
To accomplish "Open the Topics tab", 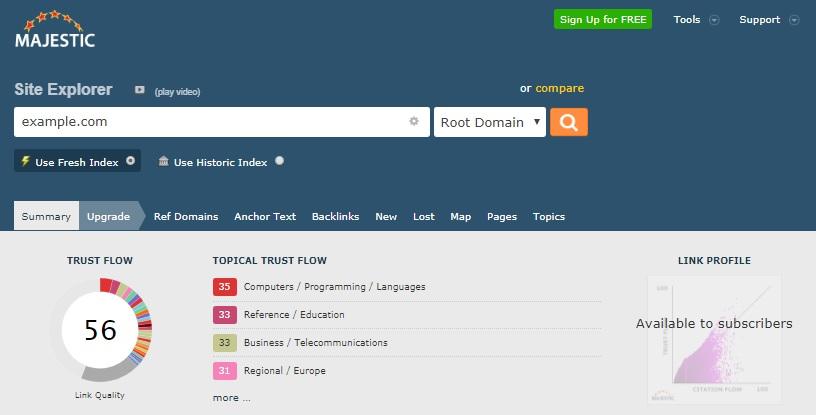I will coord(549,217).
